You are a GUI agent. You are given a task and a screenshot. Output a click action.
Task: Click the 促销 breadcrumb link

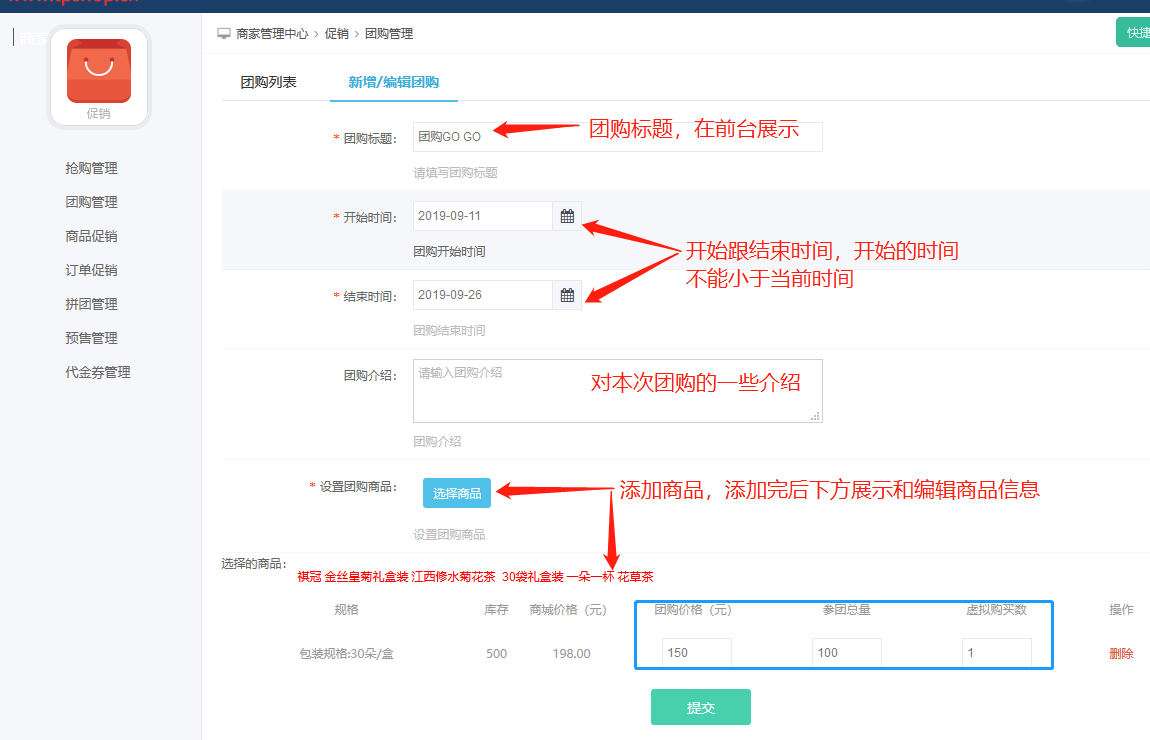click(x=336, y=34)
